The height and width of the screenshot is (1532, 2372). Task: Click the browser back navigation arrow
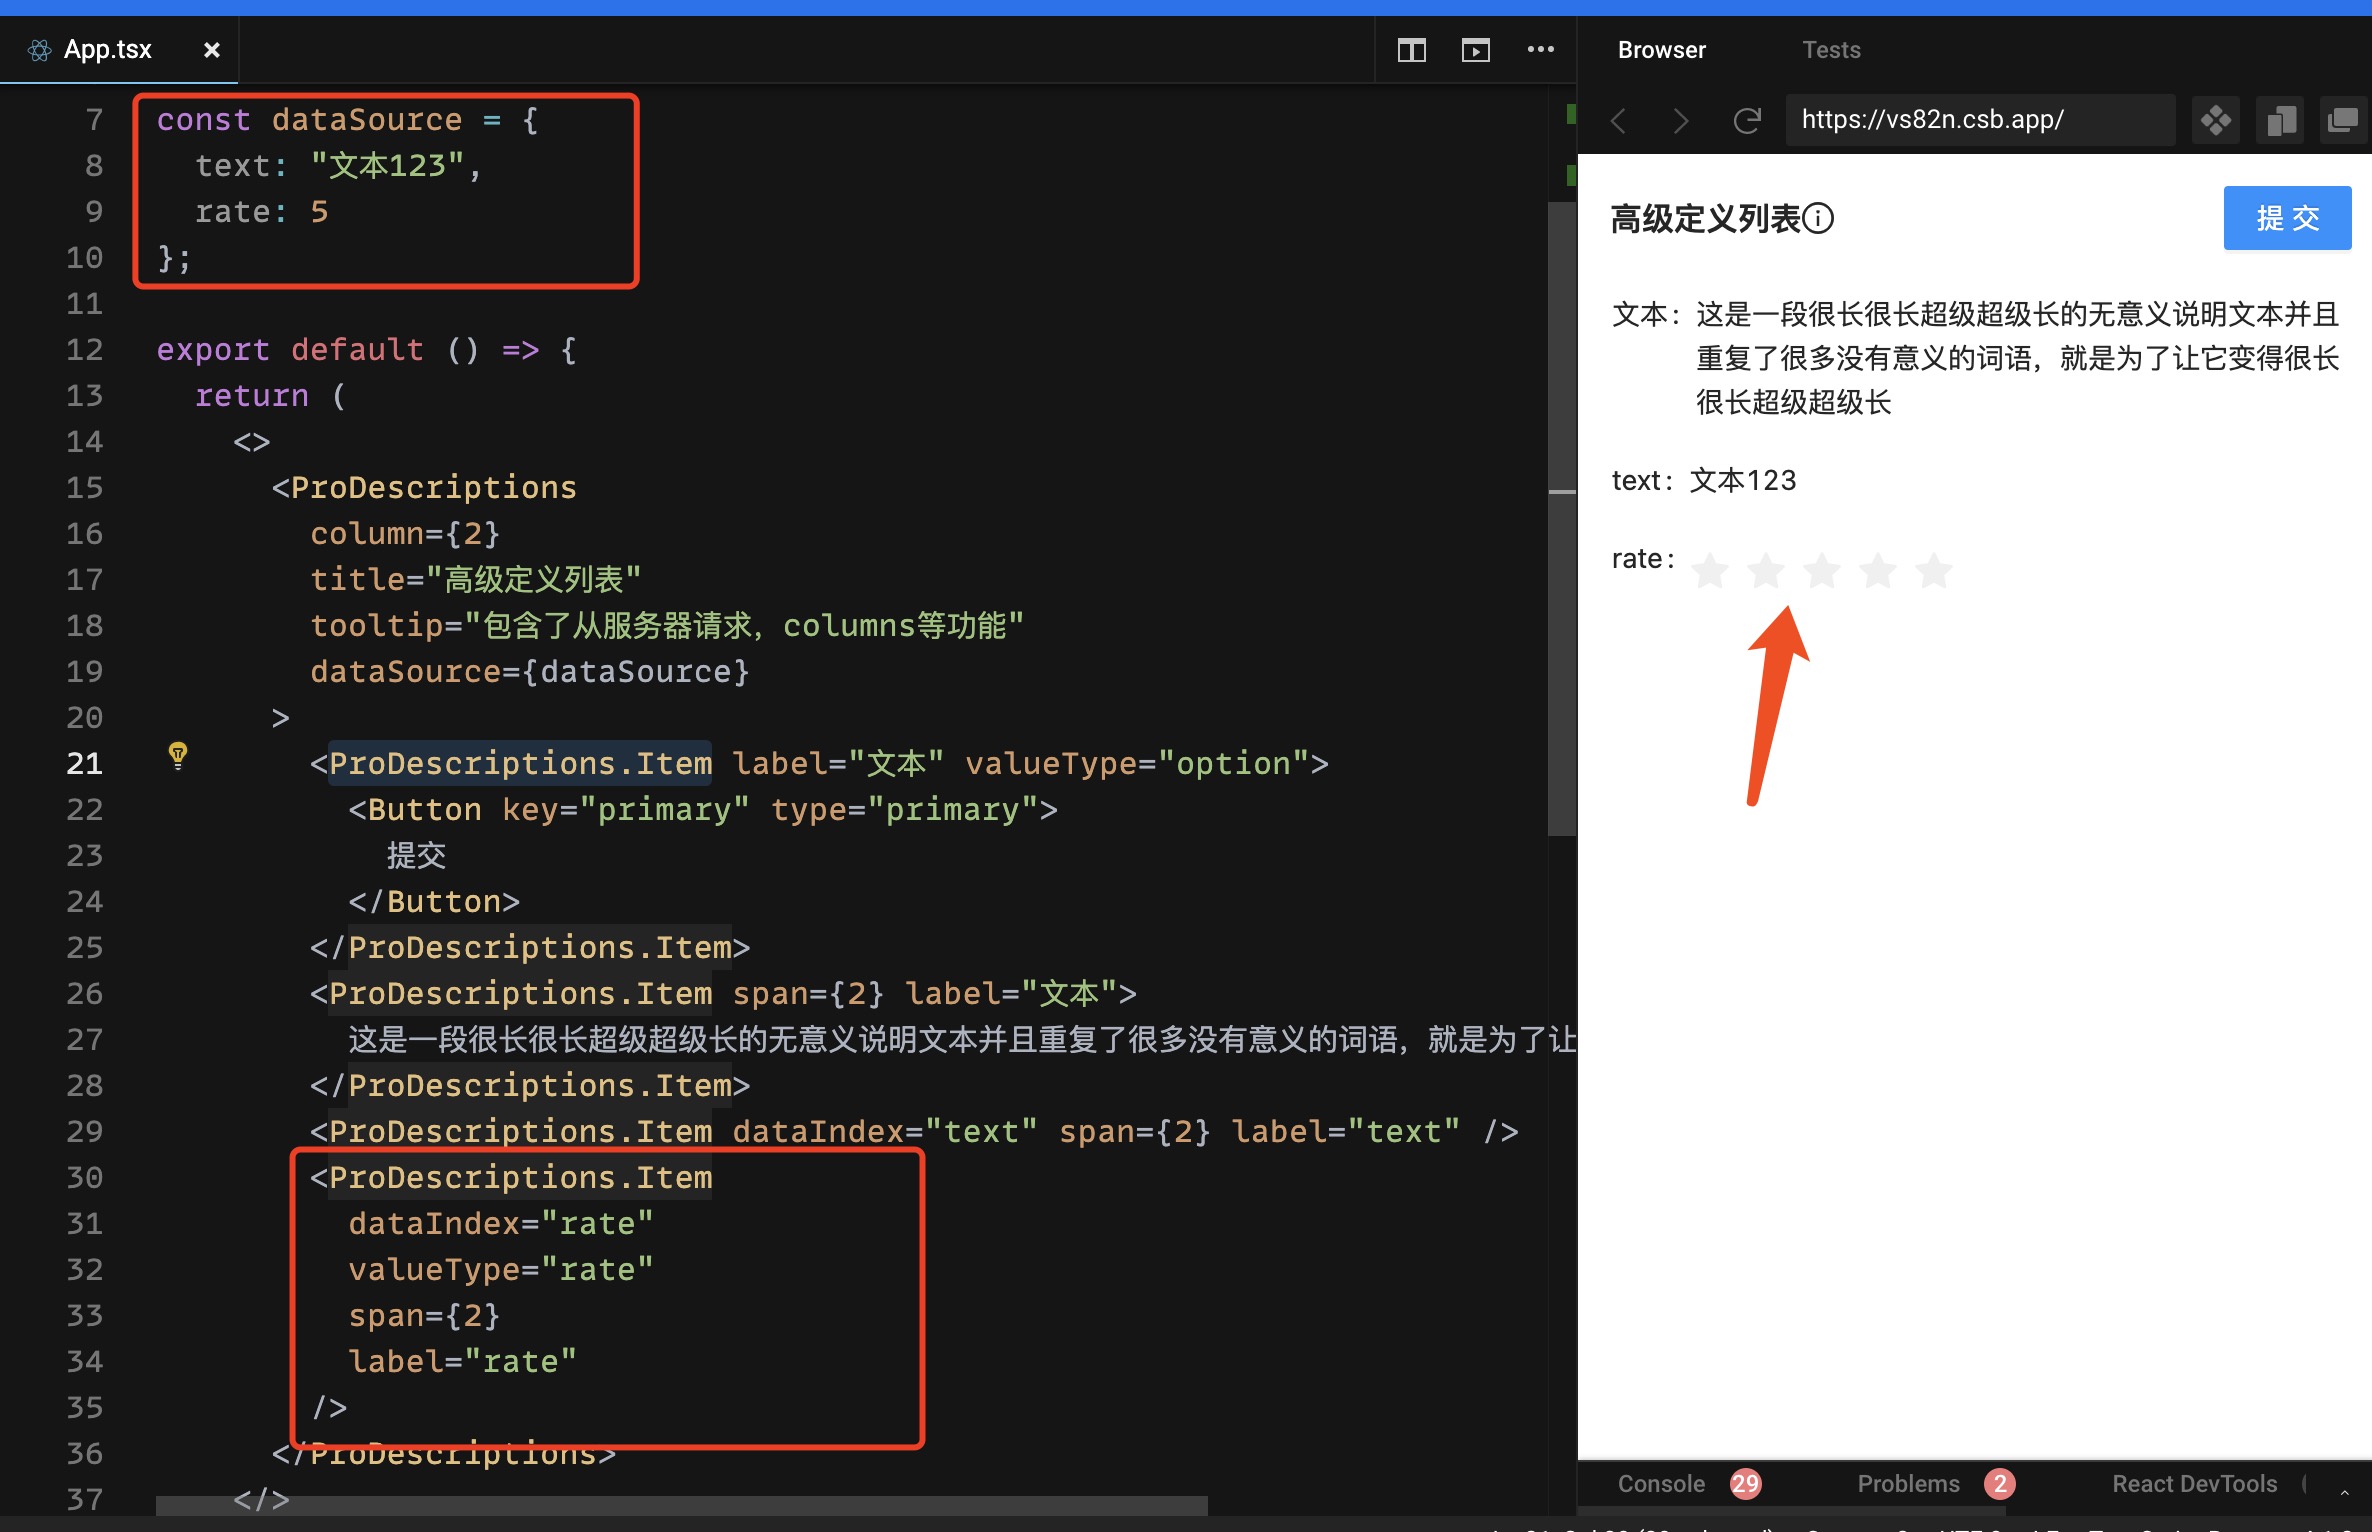pyautogui.click(x=1619, y=120)
